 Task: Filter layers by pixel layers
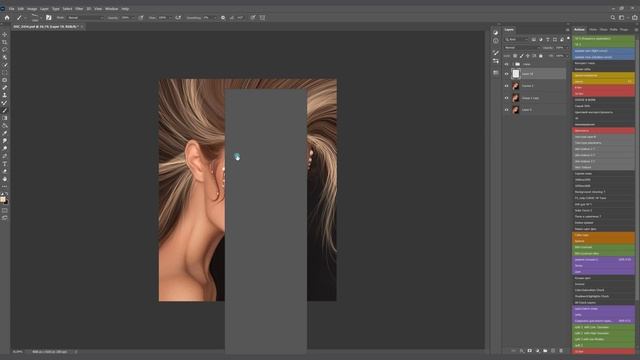pos(533,39)
